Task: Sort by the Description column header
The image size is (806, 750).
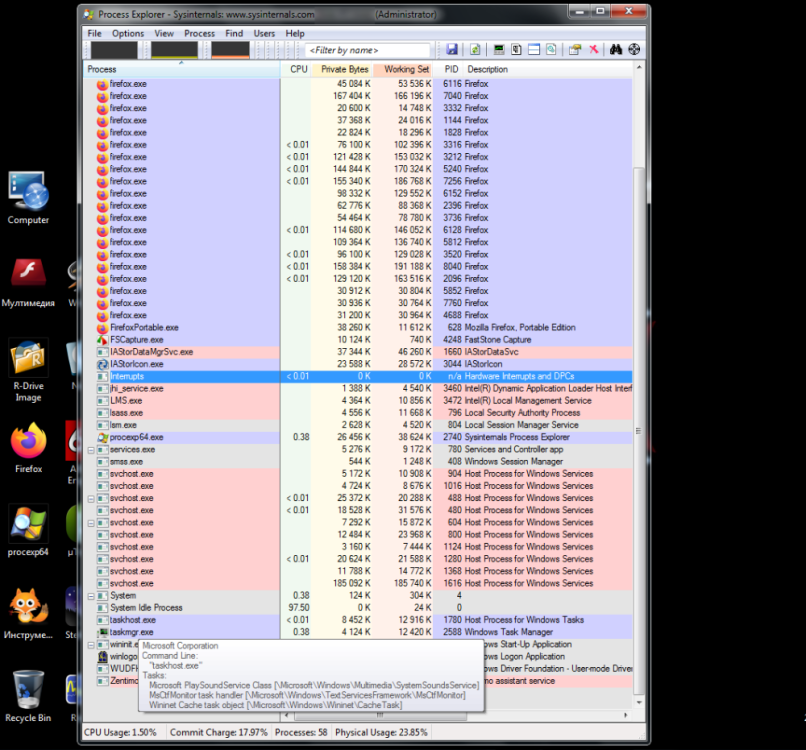Action: tap(547, 69)
